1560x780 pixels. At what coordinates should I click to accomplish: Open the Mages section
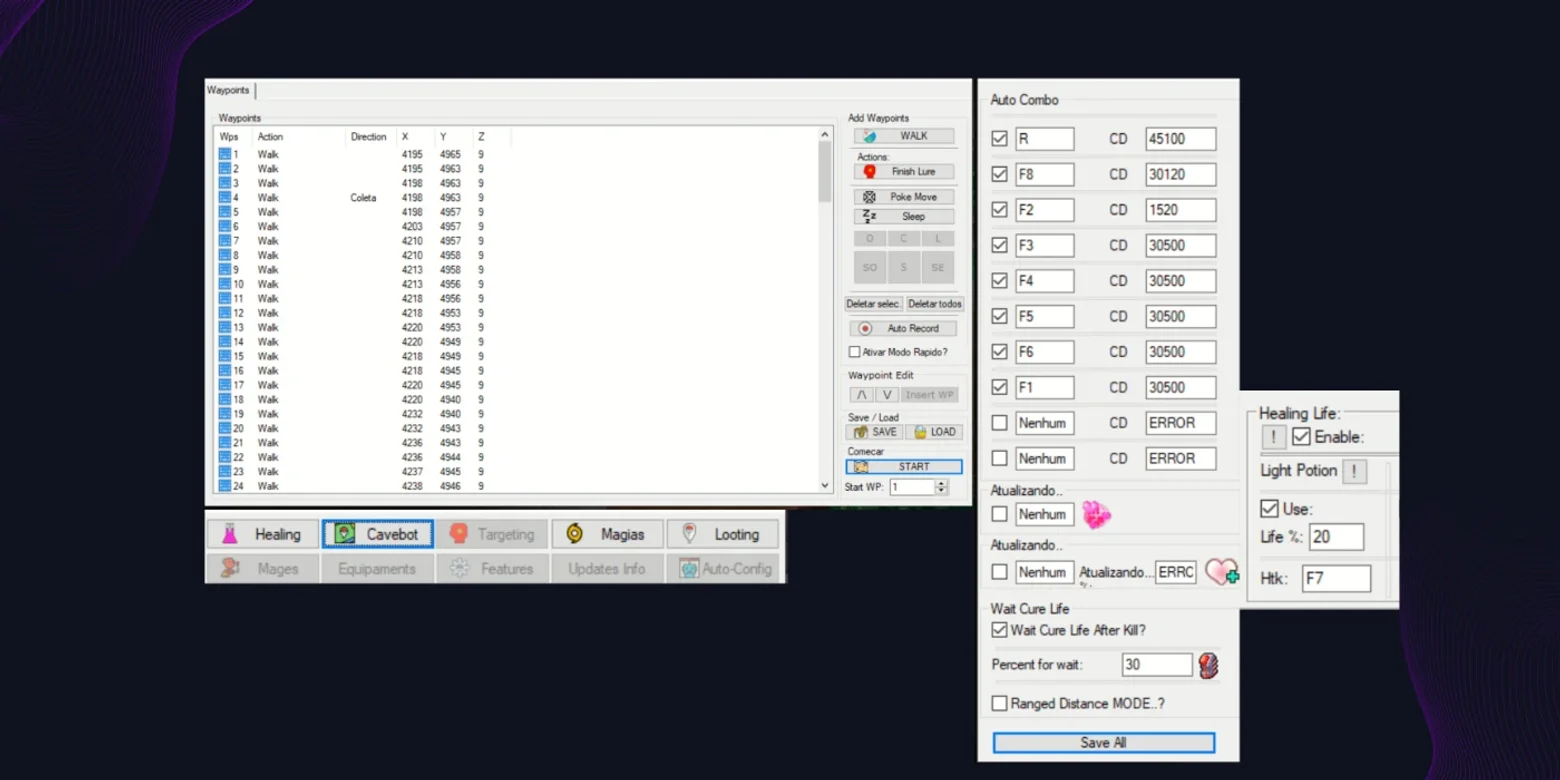coord(263,569)
